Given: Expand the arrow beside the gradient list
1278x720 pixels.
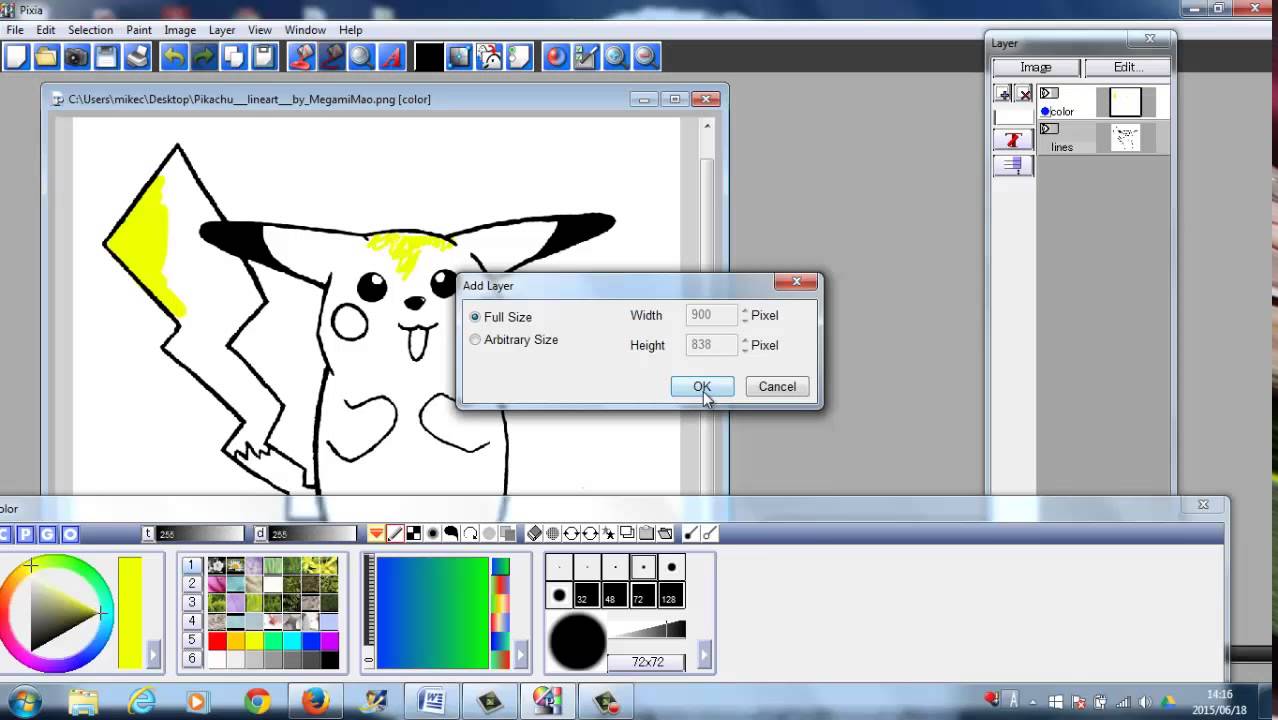Looking at the screenshot, I should point(519,656).
